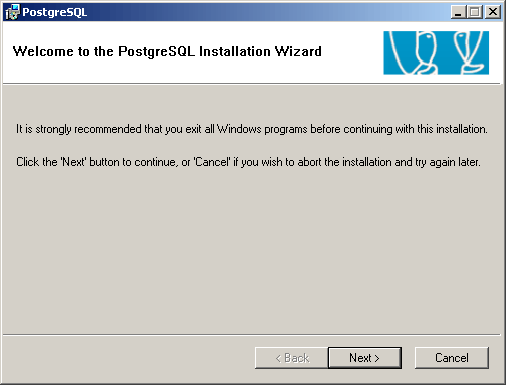Click the disabled < Back button
506x385 pixels.
292,358
